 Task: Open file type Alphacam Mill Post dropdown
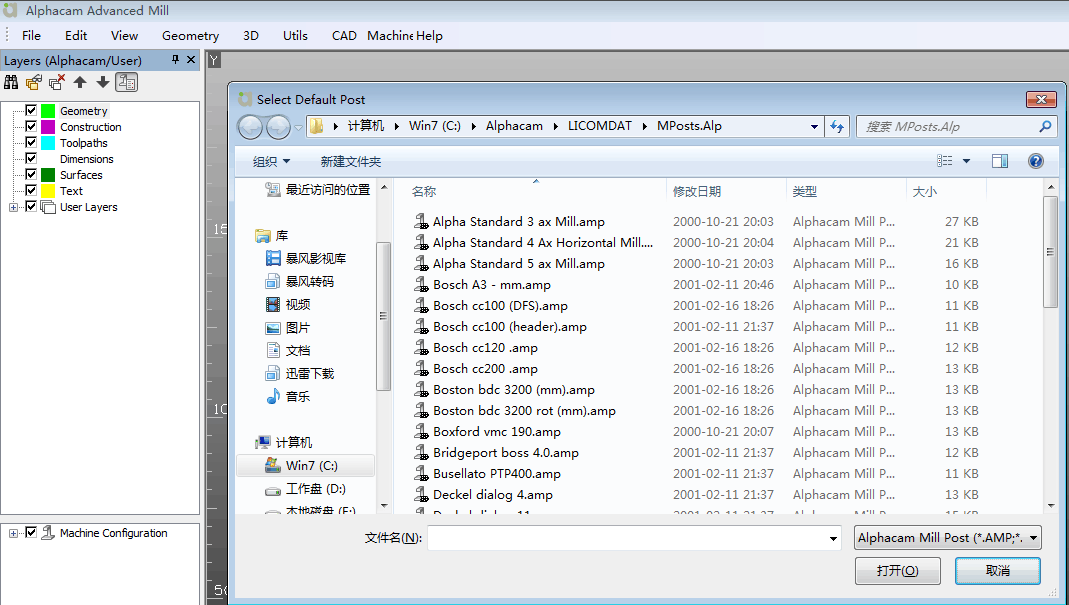click(948, 537)
